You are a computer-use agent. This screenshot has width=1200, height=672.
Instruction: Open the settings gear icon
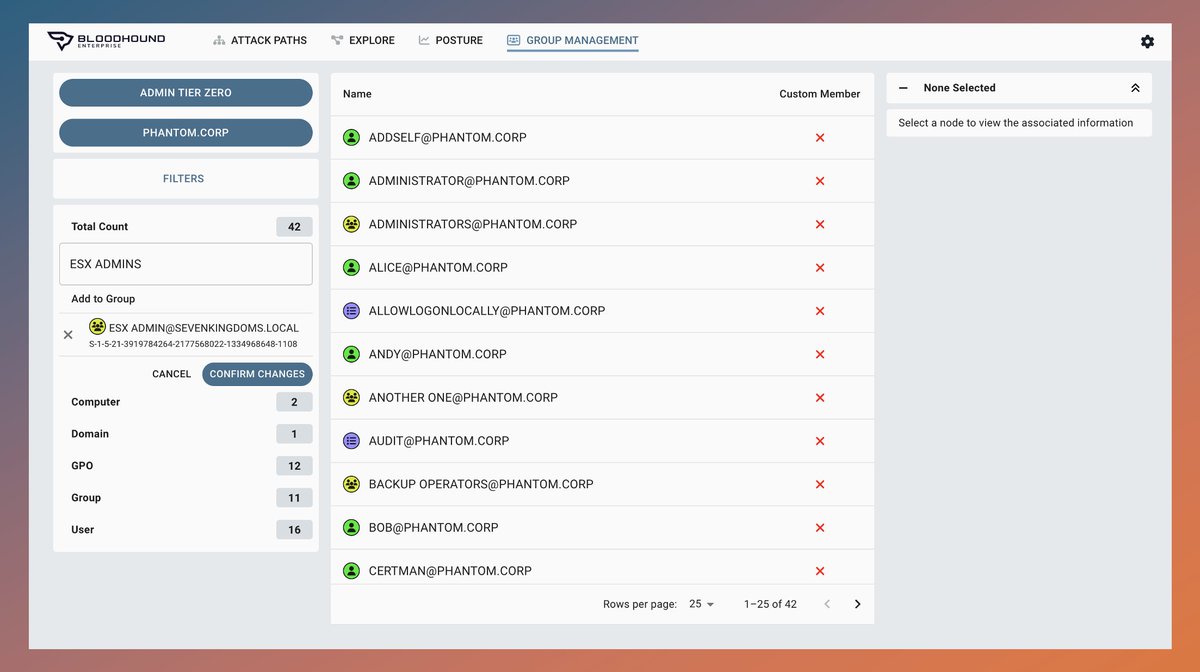(x=1147, y=41)
